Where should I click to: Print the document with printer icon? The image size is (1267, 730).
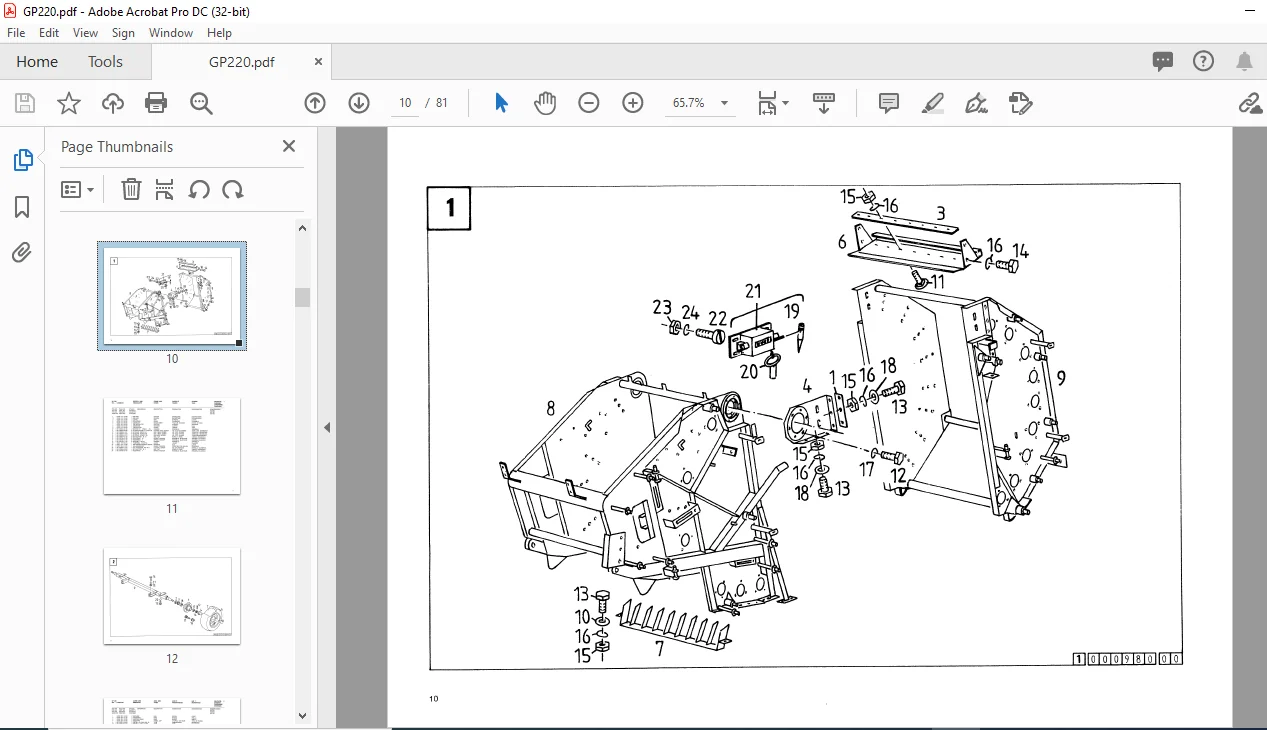tap(156, 103)
